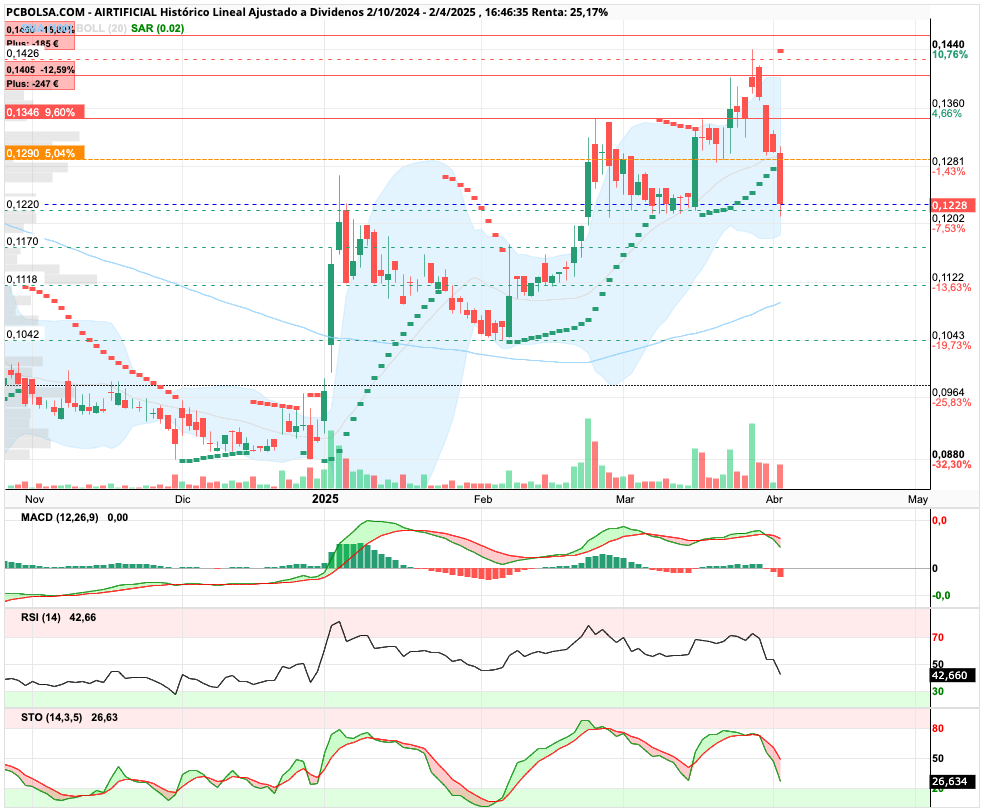
Task: Click the 0,1426 level label
Action: 23,53
